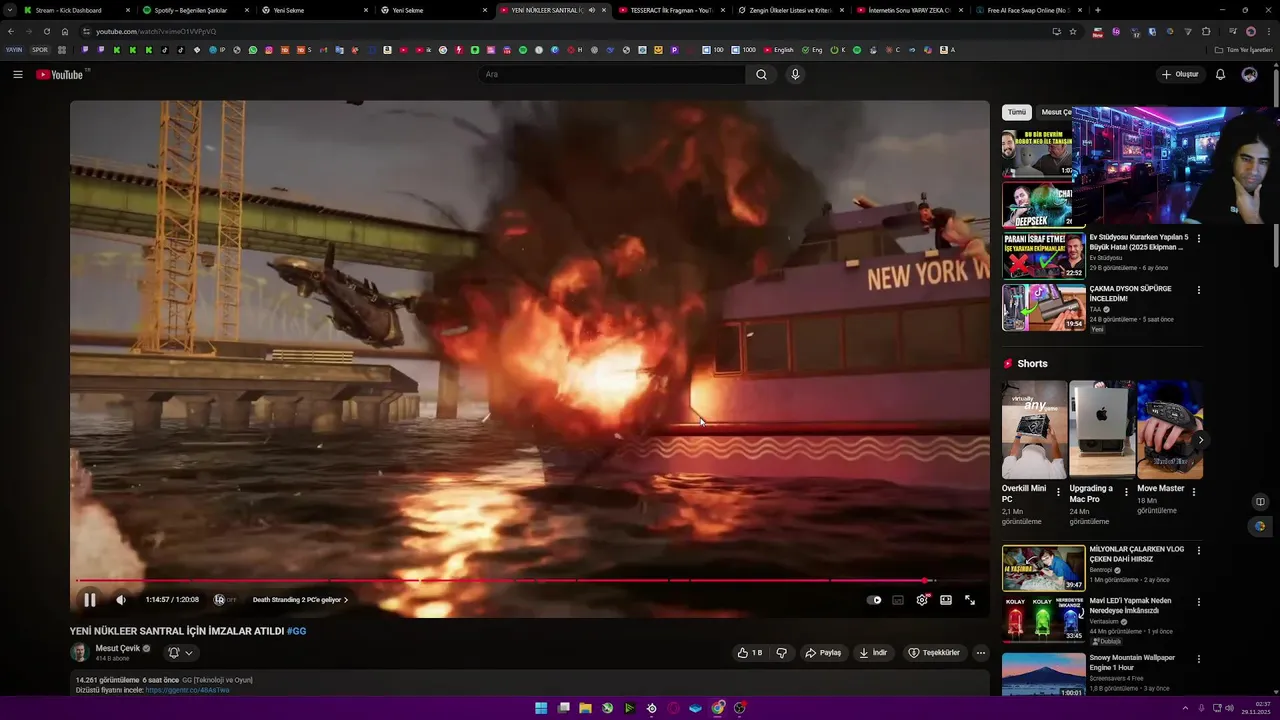1280x720 pixels.
Task: Open the ggentr.co link in description
Action: pos(187,690)
